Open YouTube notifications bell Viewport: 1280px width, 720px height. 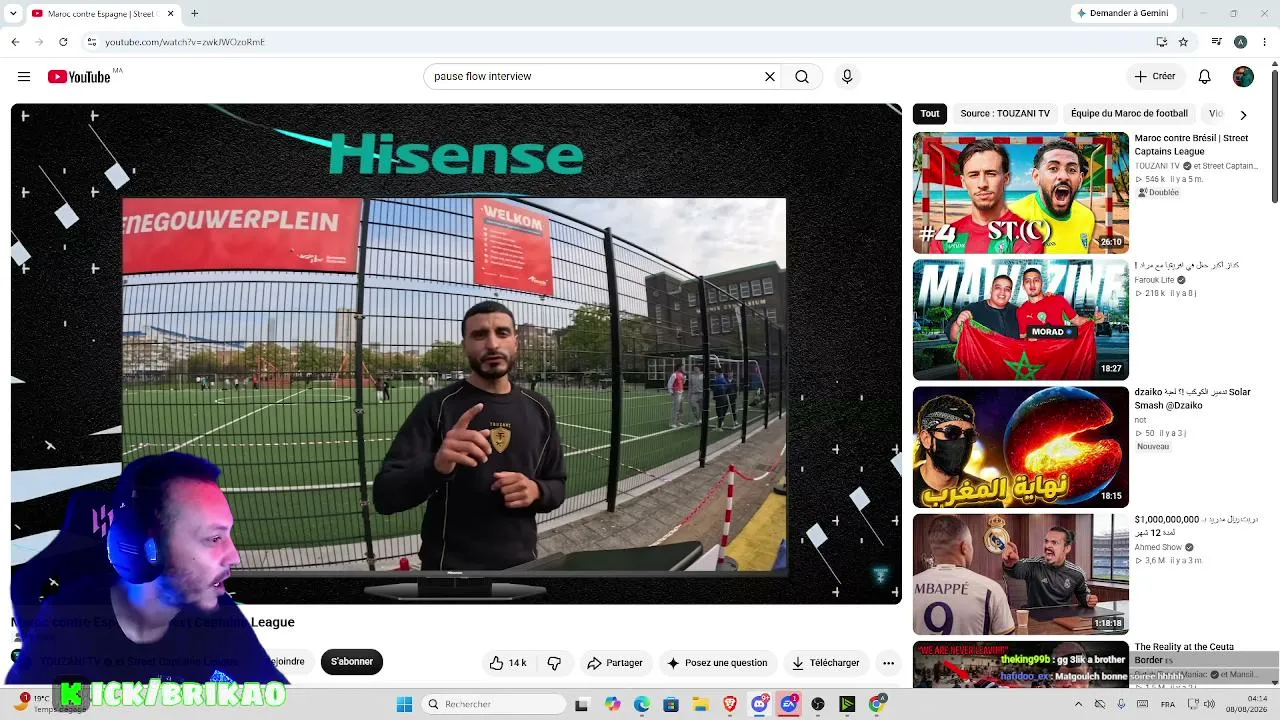coord(1205,77)
